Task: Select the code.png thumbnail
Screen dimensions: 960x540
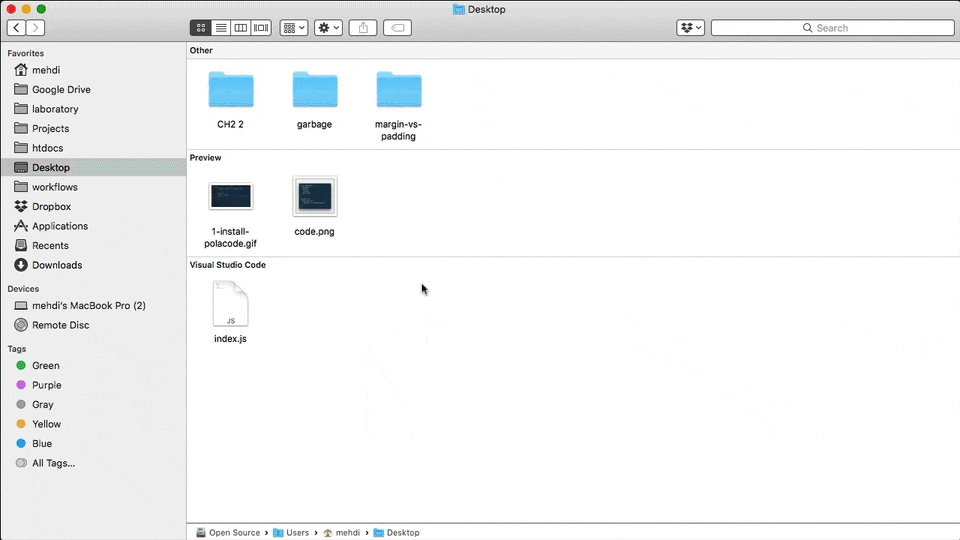Action: [315, 197]
